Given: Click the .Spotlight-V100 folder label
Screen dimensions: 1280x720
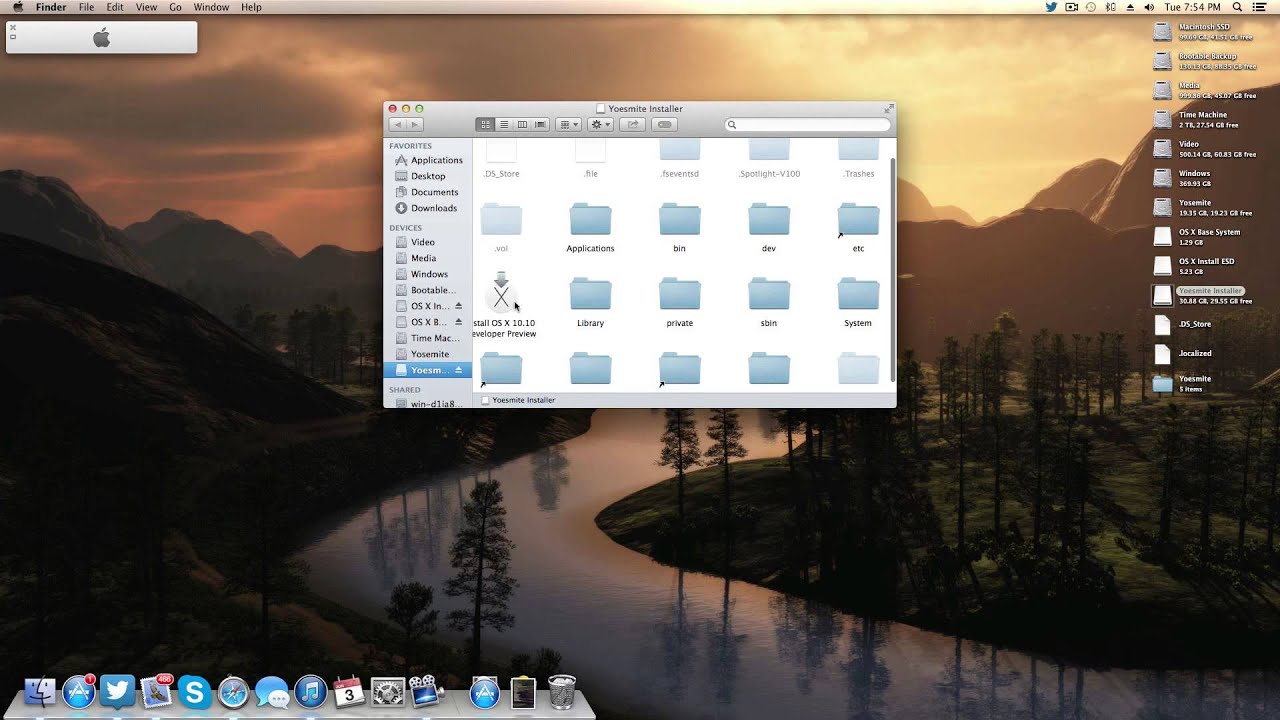Looking at the screenshot, I should tap(769, 174).
